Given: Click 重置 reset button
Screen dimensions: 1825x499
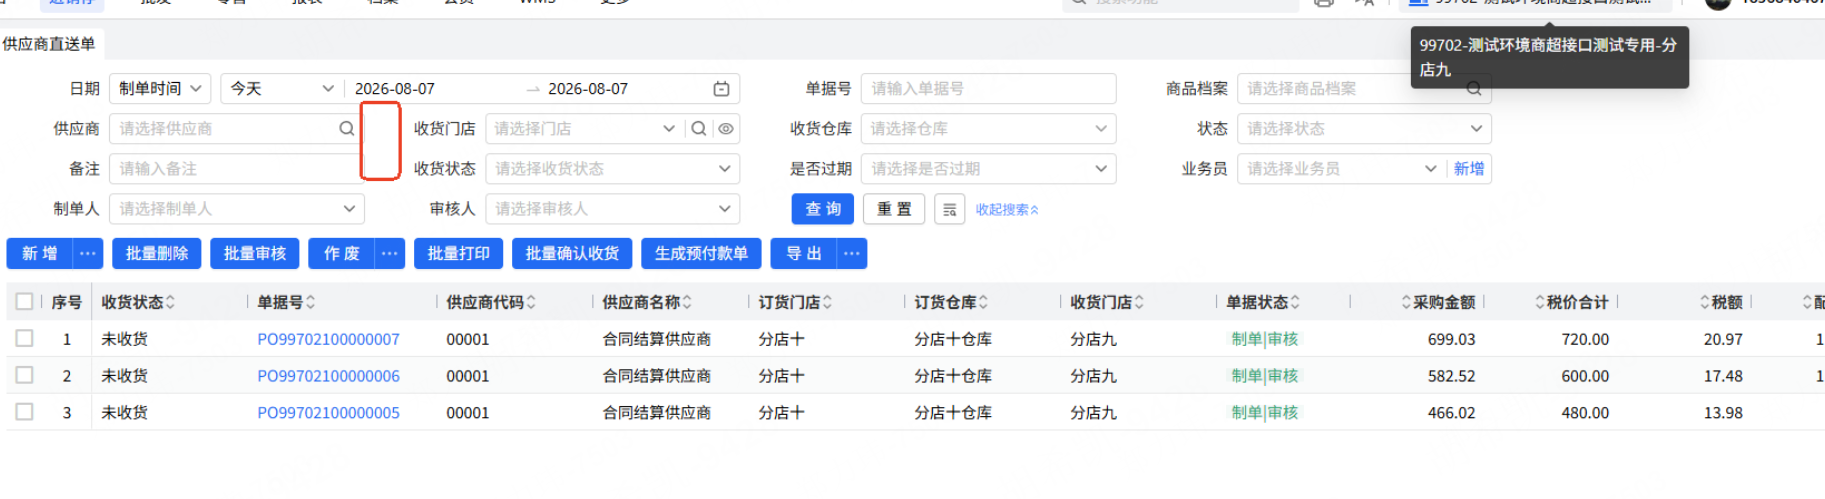Looking at the screenshot, I should (x=894, y=209).
